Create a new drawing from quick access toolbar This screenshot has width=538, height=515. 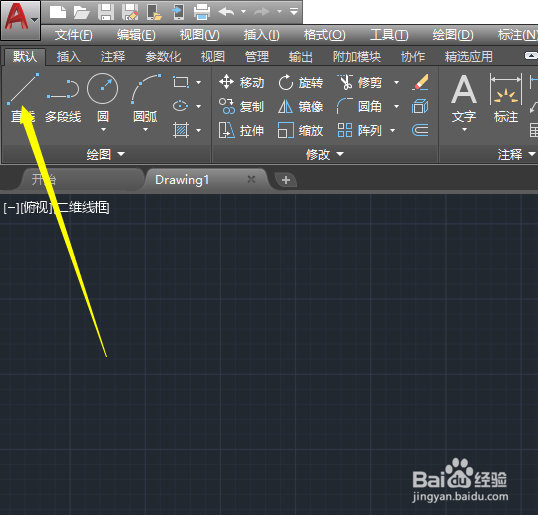coord(58,12)
